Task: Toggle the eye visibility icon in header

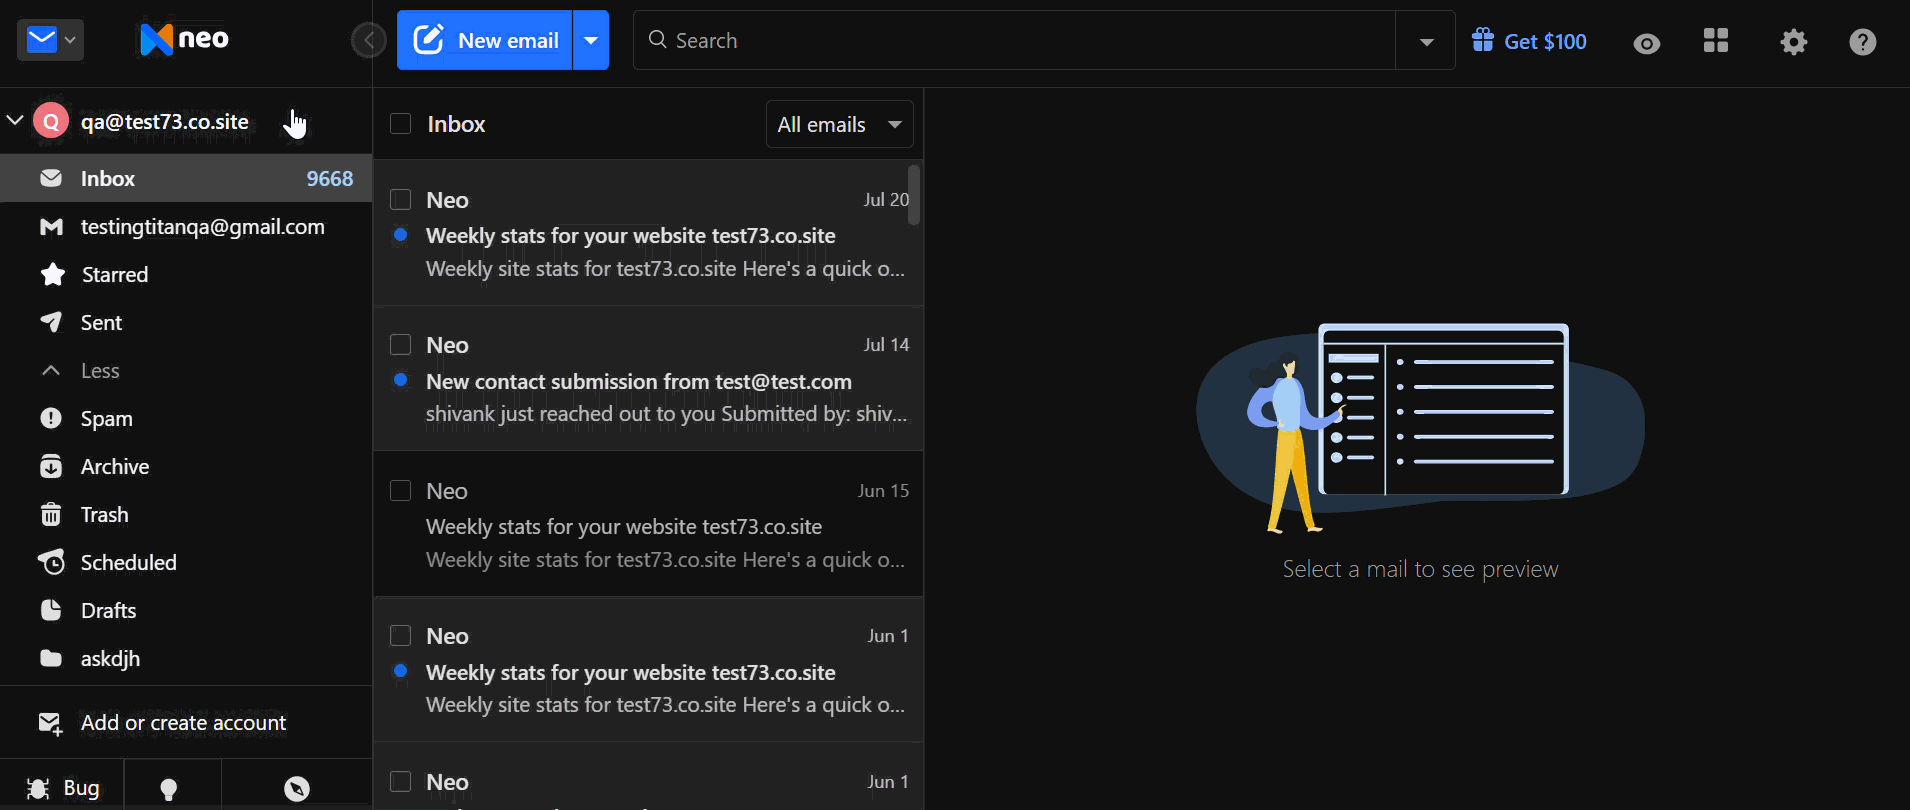Action: (1646, 43)
